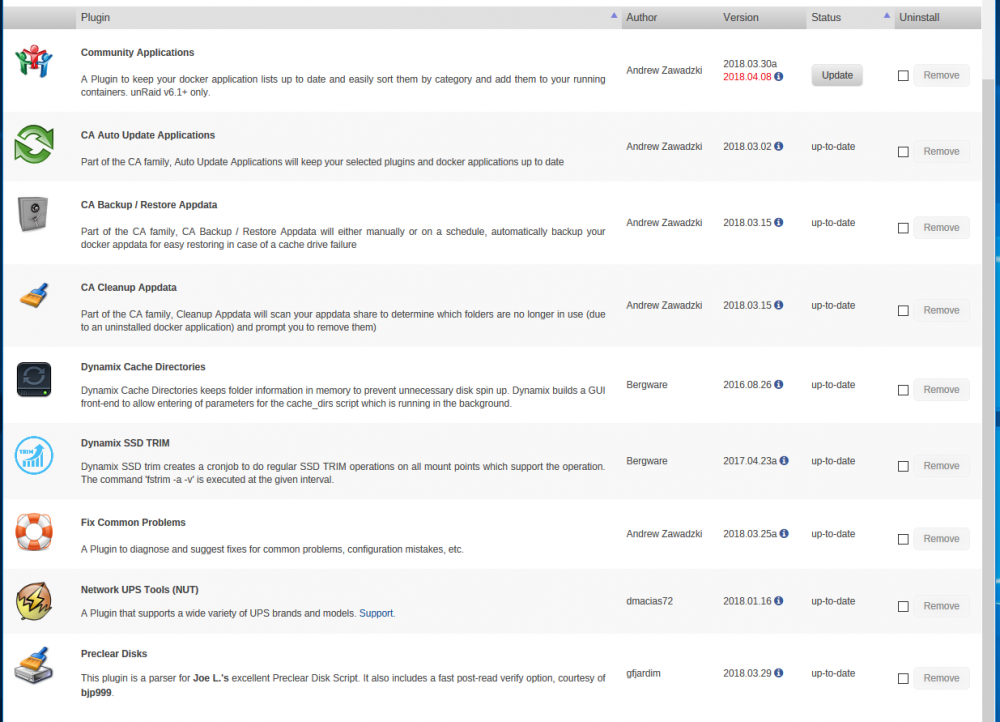
Task: Sort list using the Plugin column arrow
Action: pyautogui.click(x=614, y=15)
